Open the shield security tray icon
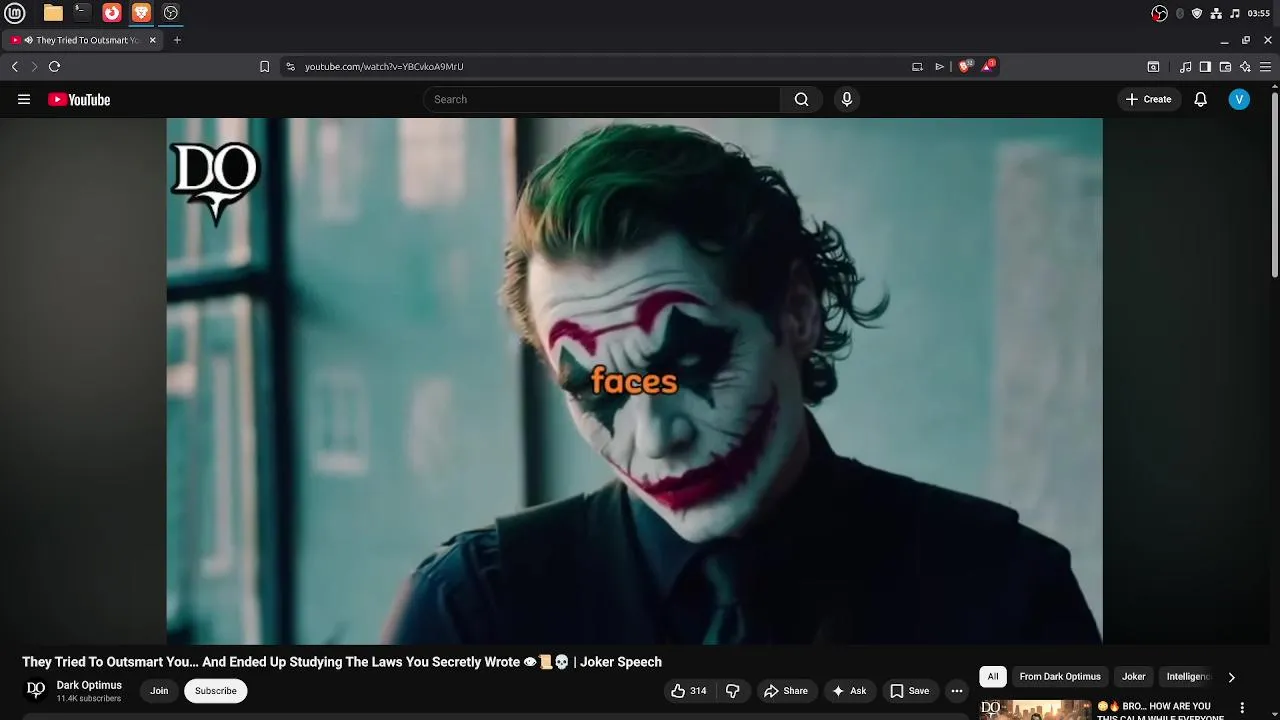Image resolution: width=1280 pixels, height=720 pixels. tap(1197, 13)
